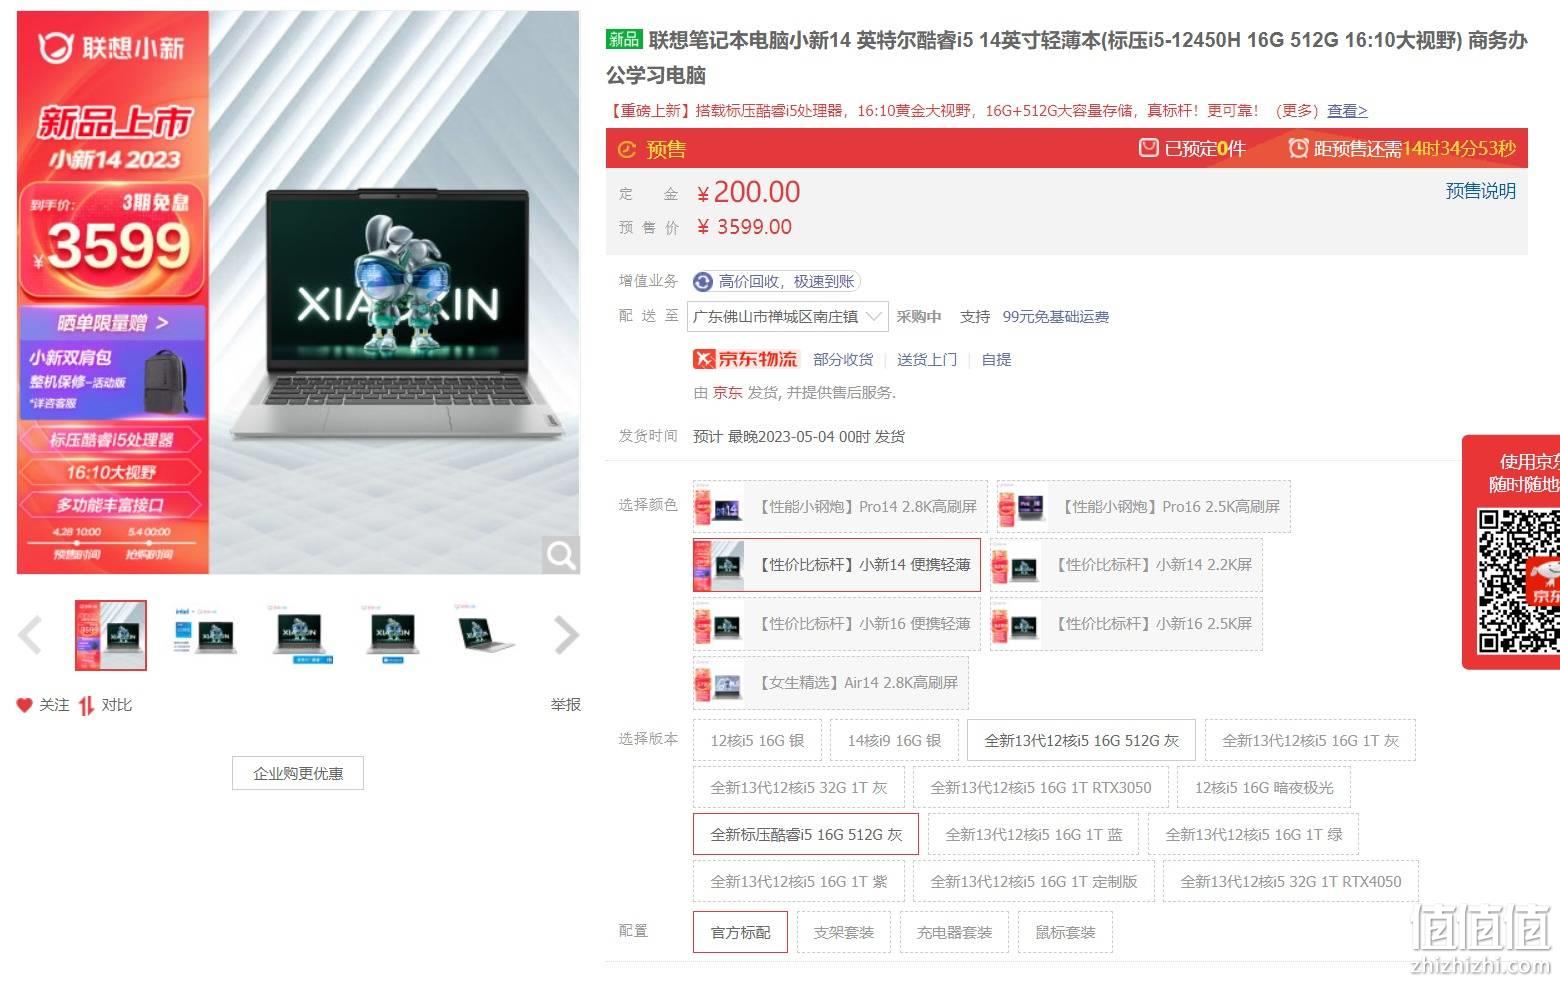Choose 小新14 便携轻薄 model option
Viewport: 1560px width, 983px height.
click(837, 565)
